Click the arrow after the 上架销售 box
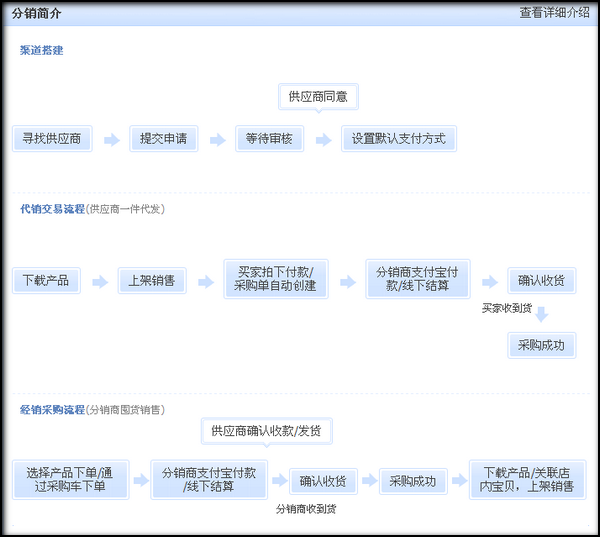The height and width of the screenshot is (537, 600). [205, 282]
